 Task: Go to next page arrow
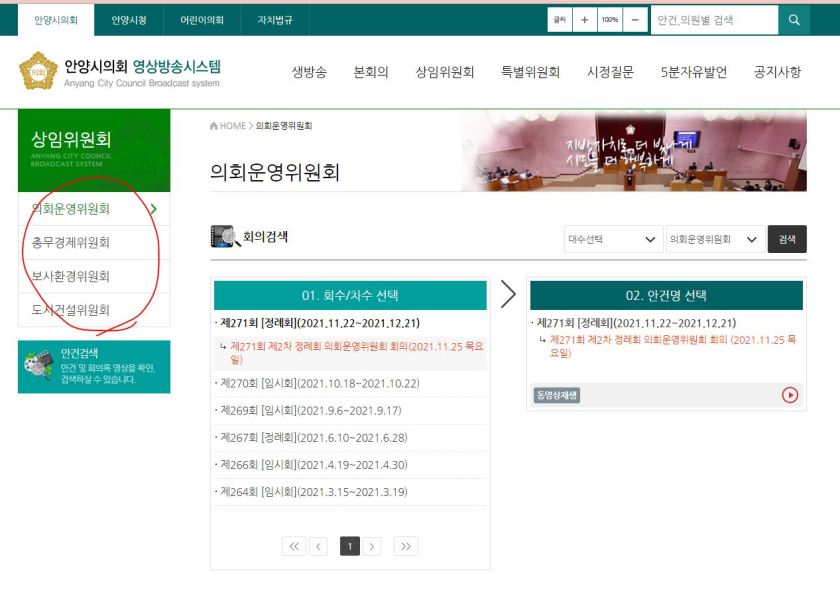pyautogui.click(x=372, y=546)
